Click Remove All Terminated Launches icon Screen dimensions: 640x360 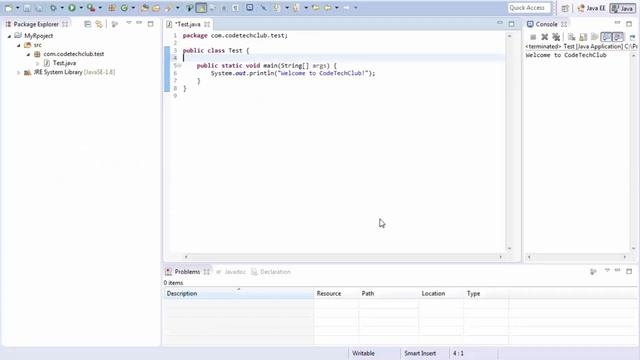click(x=556, y=37)
